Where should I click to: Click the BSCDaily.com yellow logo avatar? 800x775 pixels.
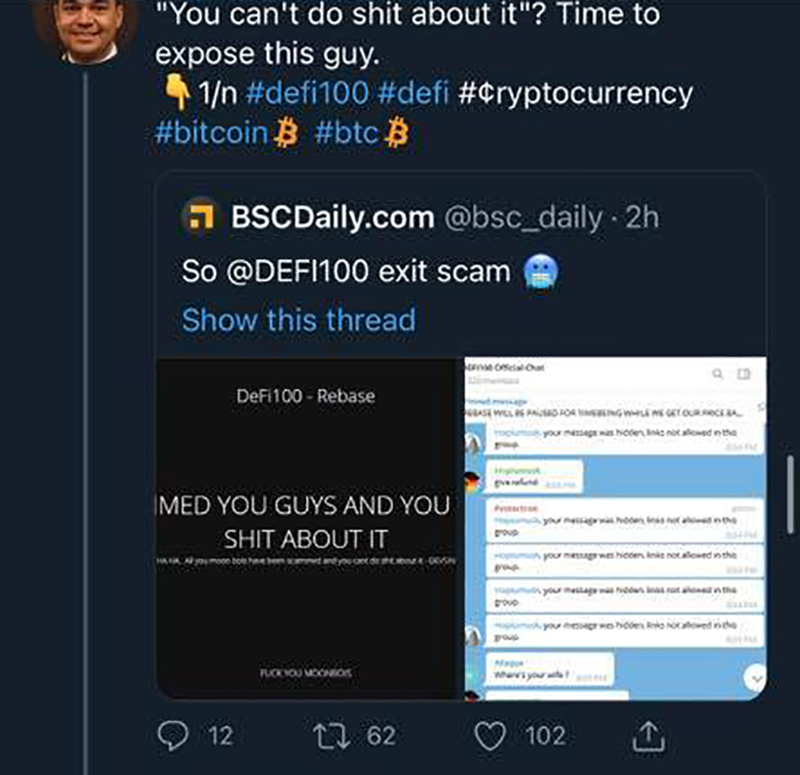tap(204, 218)
